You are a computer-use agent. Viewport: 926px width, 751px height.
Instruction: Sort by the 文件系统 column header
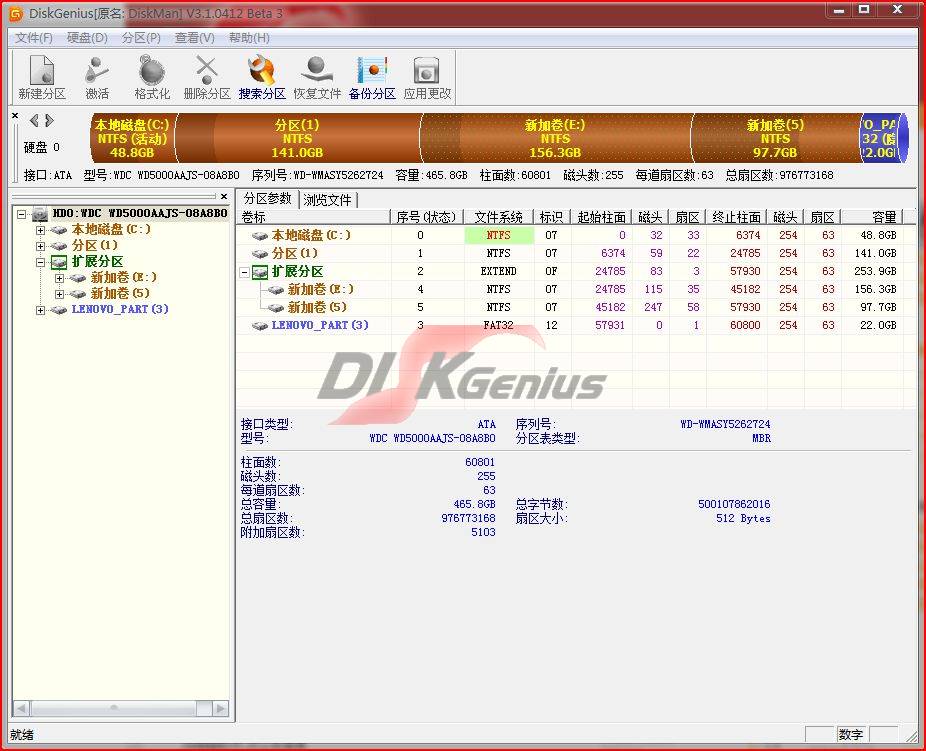(x=498, y=217)
